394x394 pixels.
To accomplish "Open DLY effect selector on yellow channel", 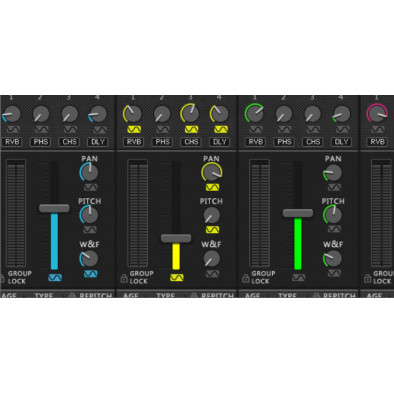I will pos(220,142).
